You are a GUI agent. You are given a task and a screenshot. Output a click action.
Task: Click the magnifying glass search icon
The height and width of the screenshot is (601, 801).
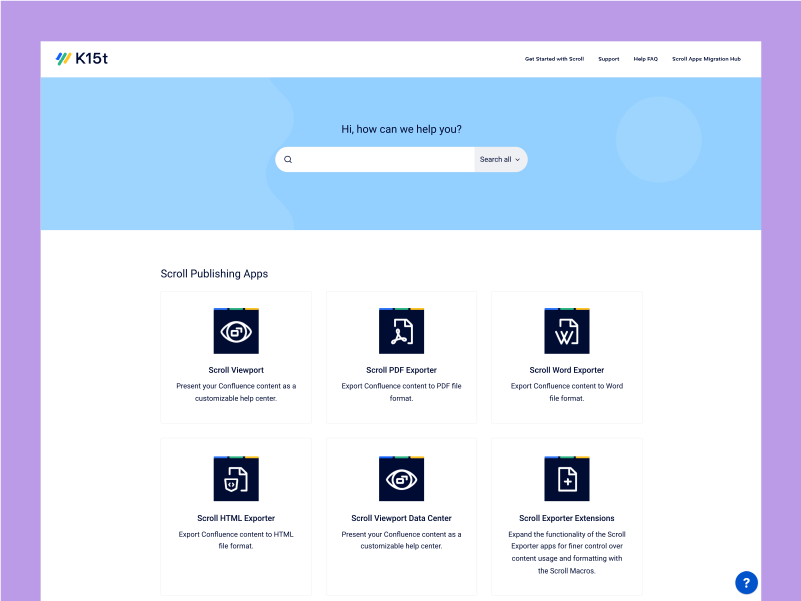(288, 159)
